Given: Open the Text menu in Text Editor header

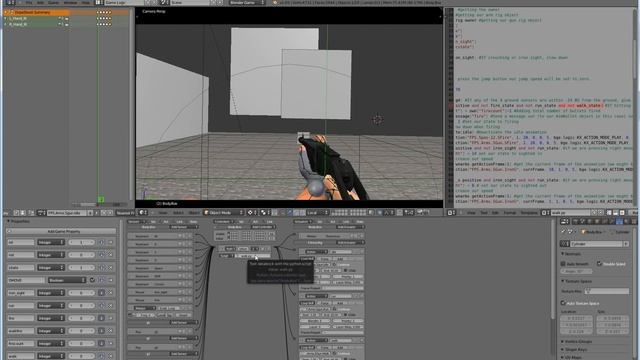Looking at the screenshot, I should click(x=484, y=213).
